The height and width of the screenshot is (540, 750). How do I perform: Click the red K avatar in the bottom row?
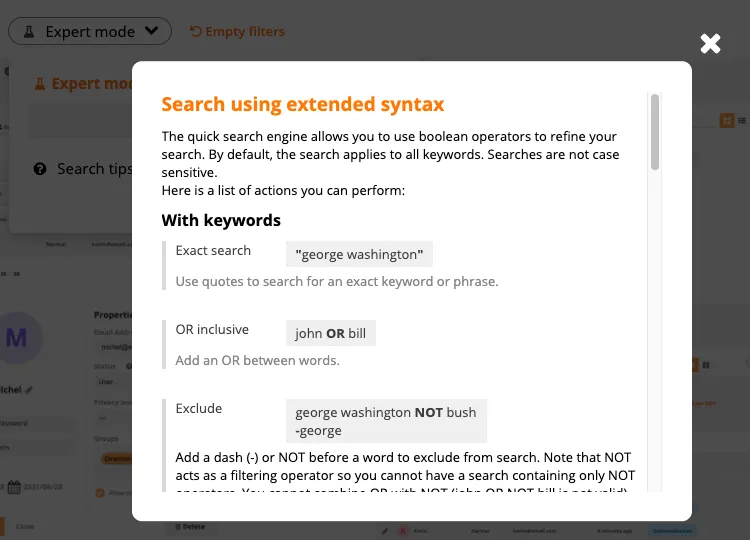pos(403,531)
